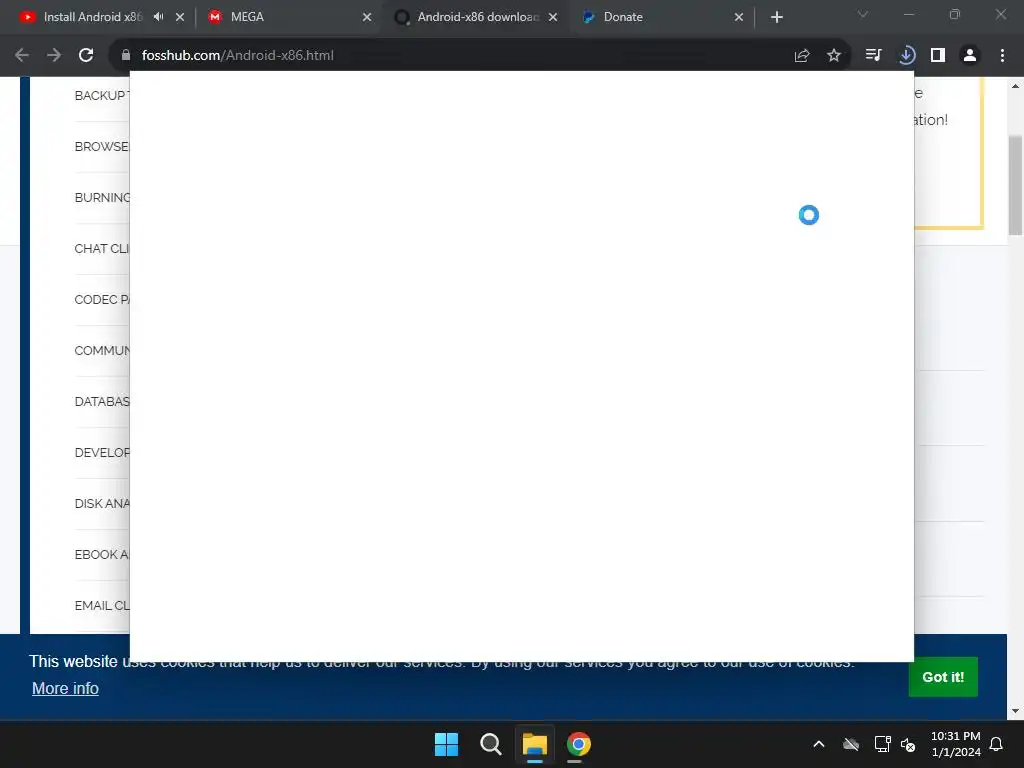
Task: Switch to Android-x86 download tab
Action: click(x=477, y=17)
